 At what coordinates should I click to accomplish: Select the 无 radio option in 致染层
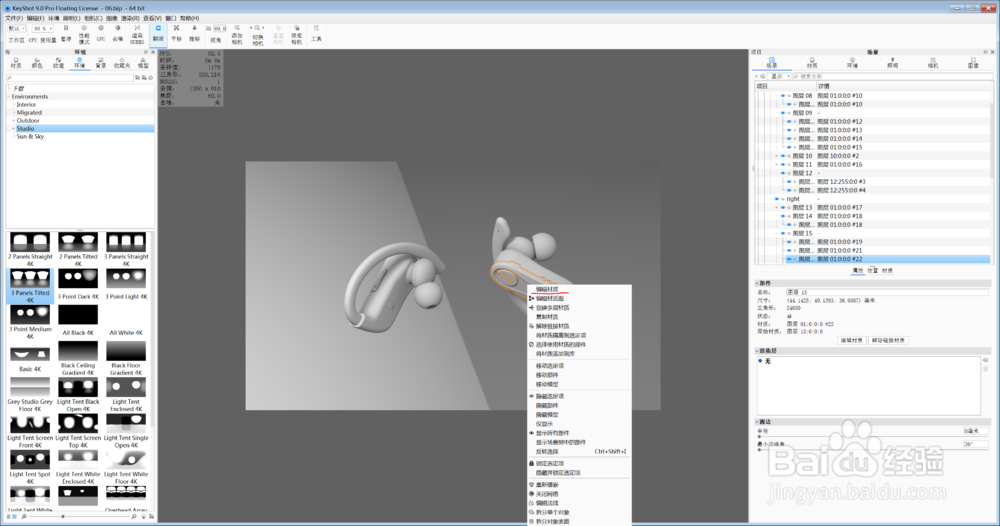tap(760, 361)
